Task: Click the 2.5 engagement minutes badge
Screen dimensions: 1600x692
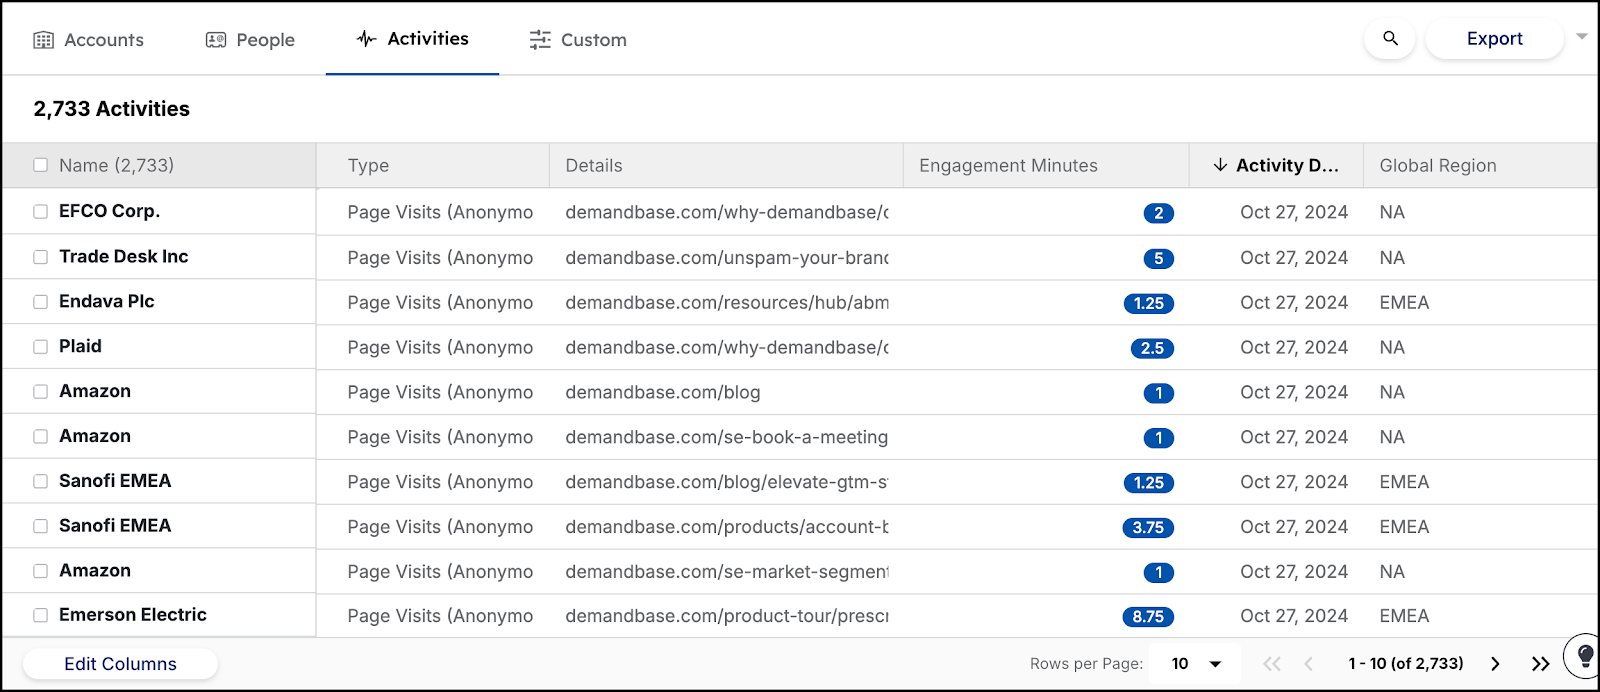Action: click(1152, 348)
